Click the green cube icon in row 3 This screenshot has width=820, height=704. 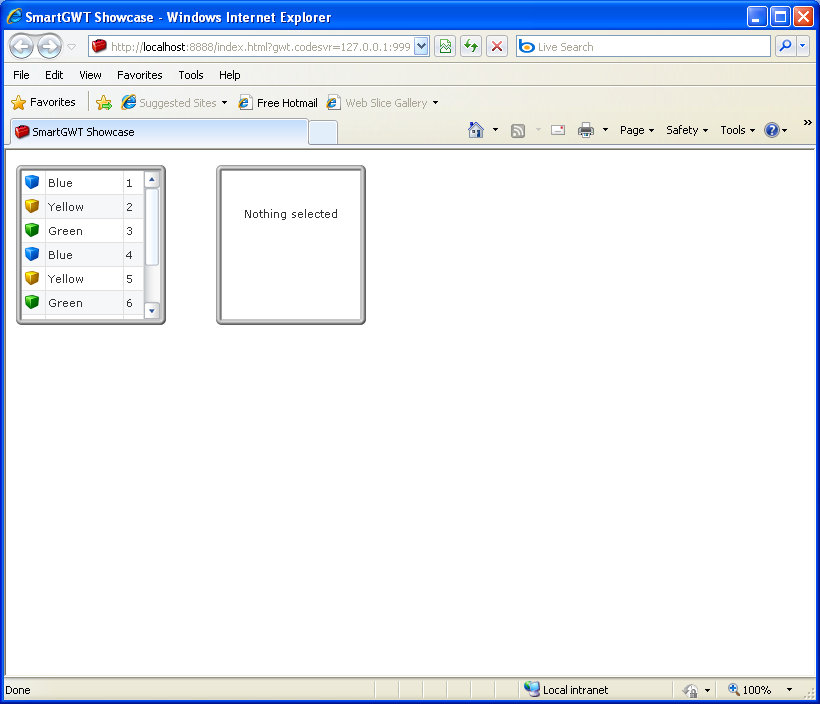[x=32, y=230]
